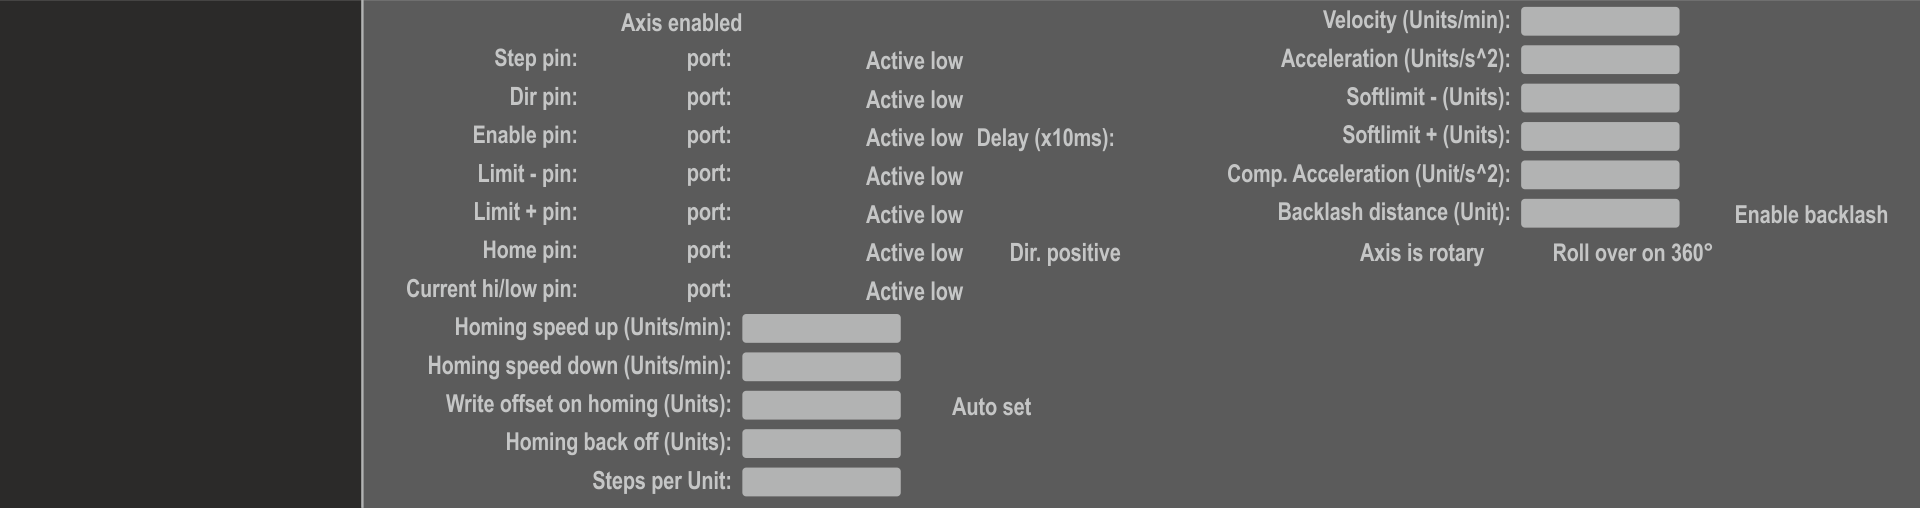Select the Steps per Unit input field
The height and width of the screenshot is (508, 1920).
click(x=821, y=482)
